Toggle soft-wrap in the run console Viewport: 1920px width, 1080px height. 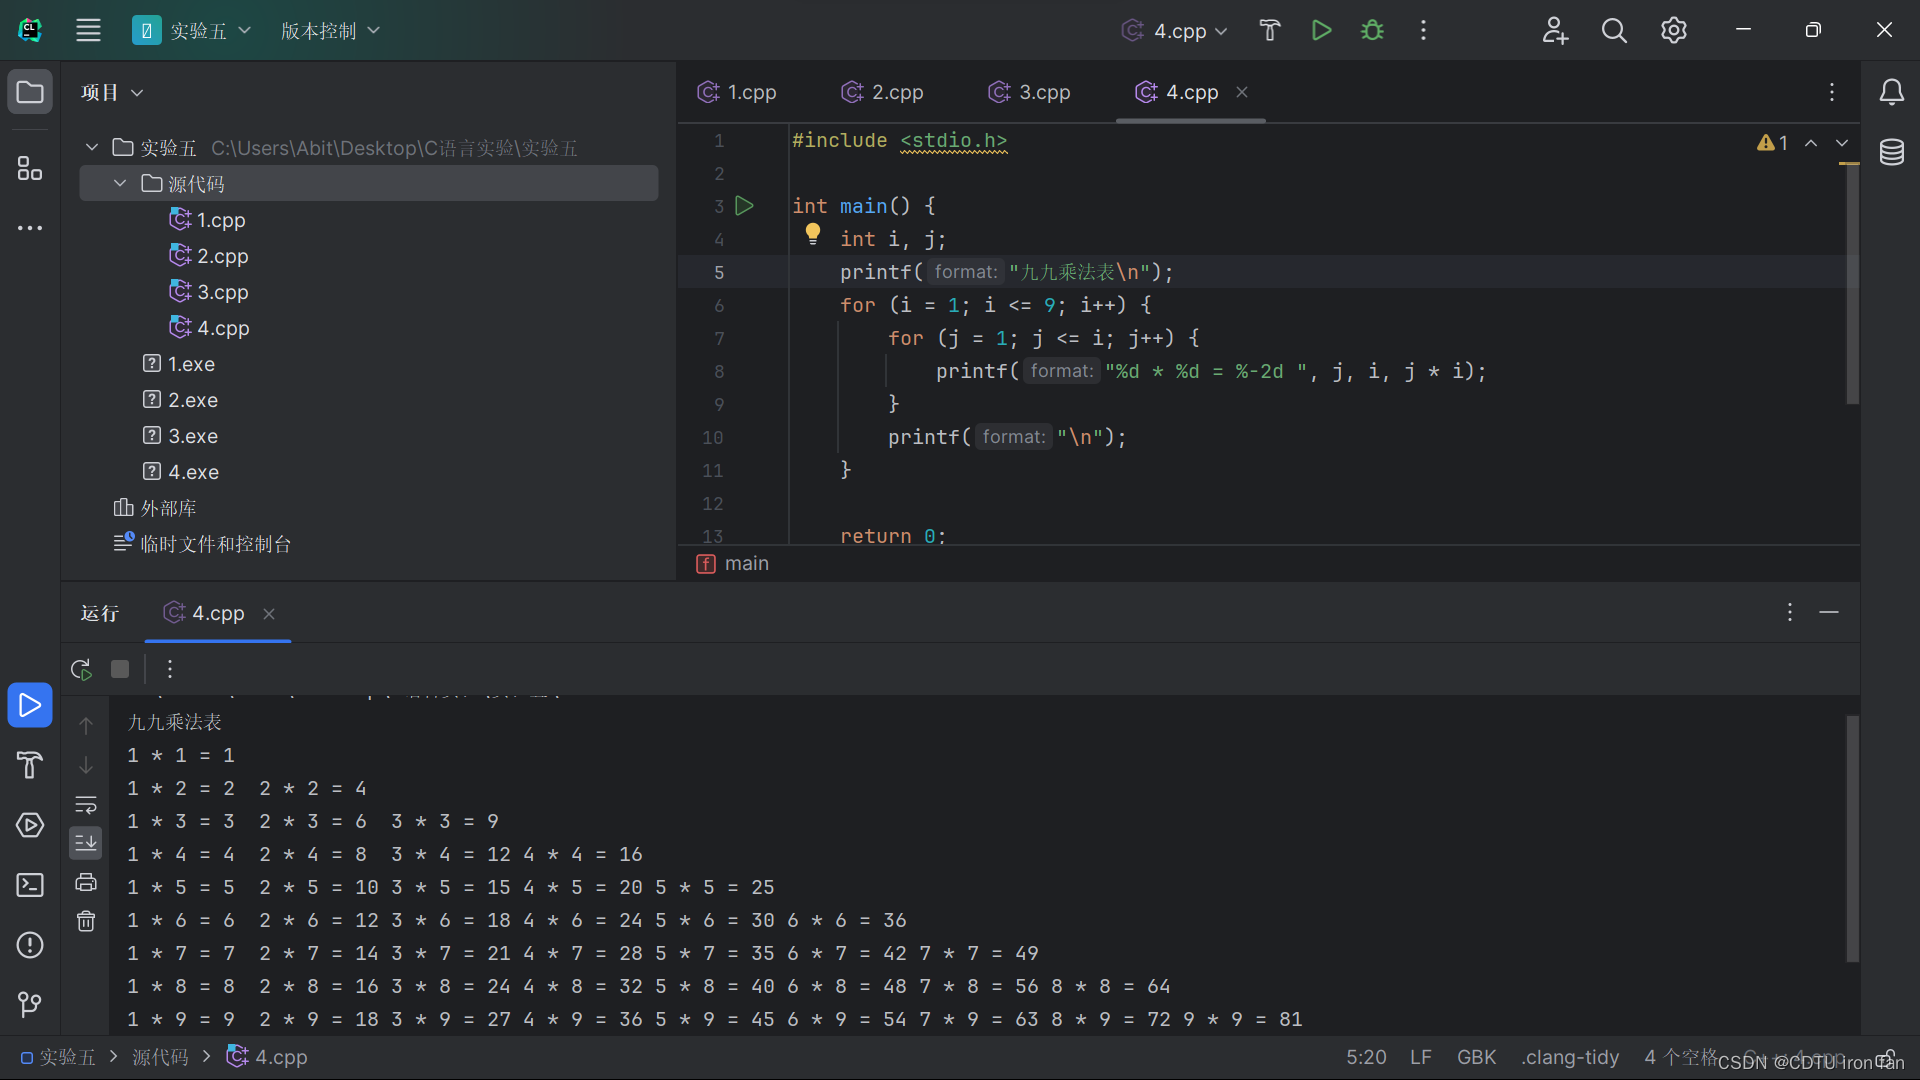[x=86, y=805]
